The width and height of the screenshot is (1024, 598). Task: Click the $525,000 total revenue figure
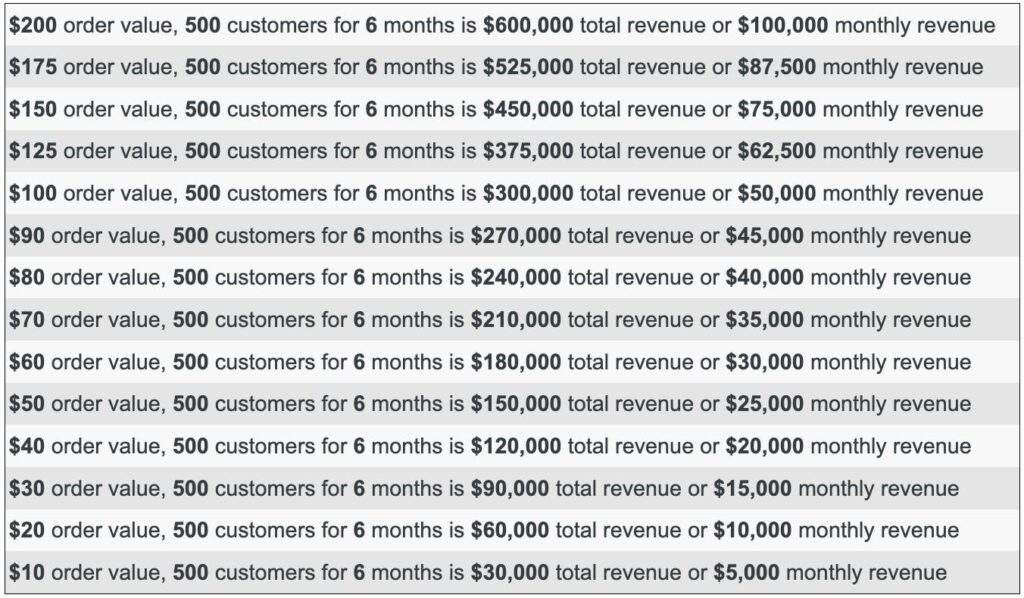[528, 67]
